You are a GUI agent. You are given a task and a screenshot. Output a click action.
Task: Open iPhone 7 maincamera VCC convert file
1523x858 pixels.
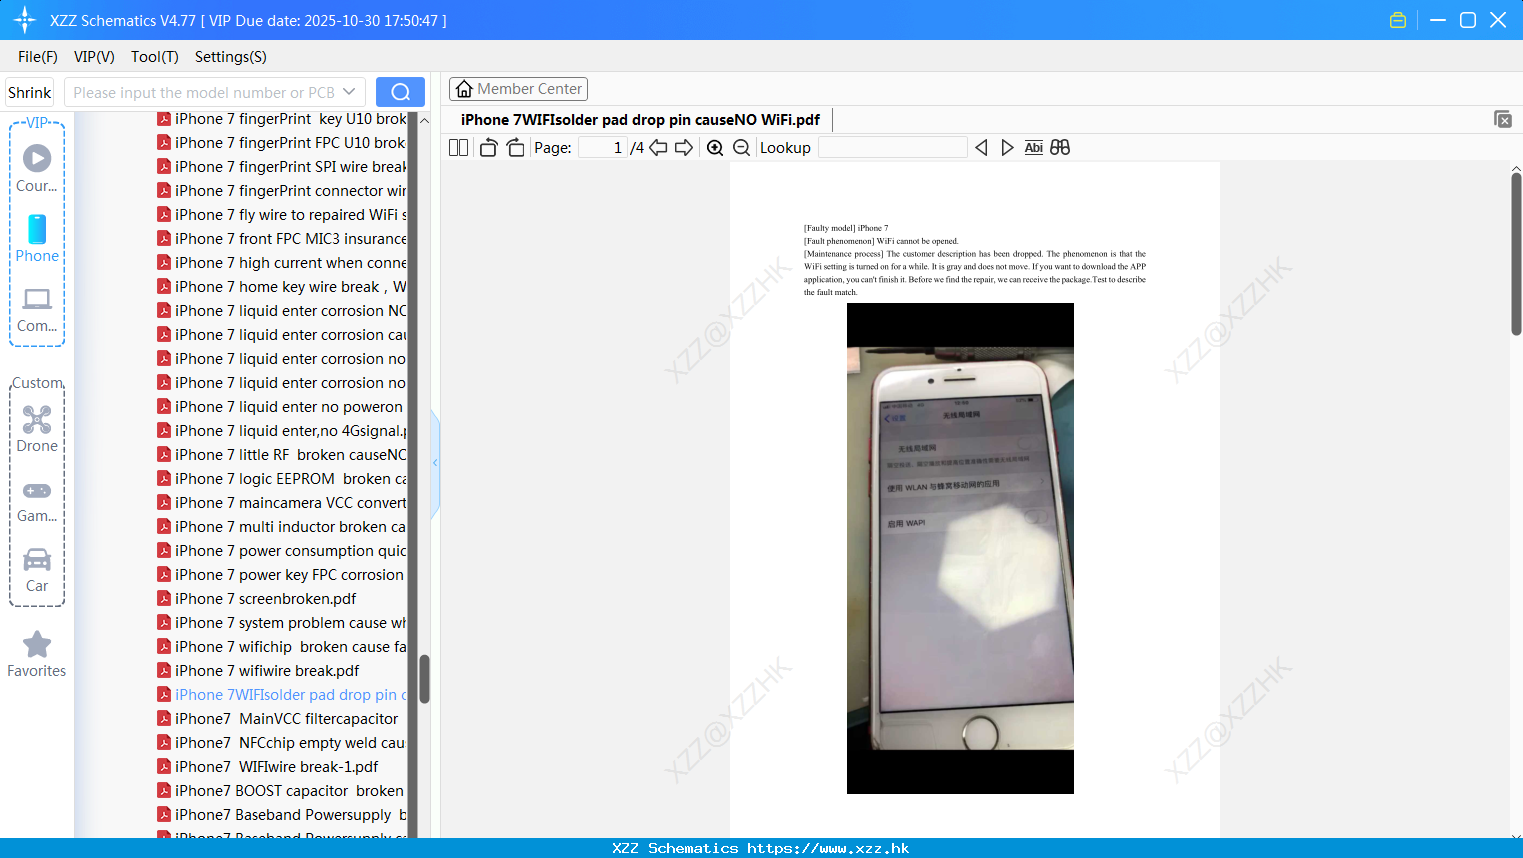click(282, 503)
